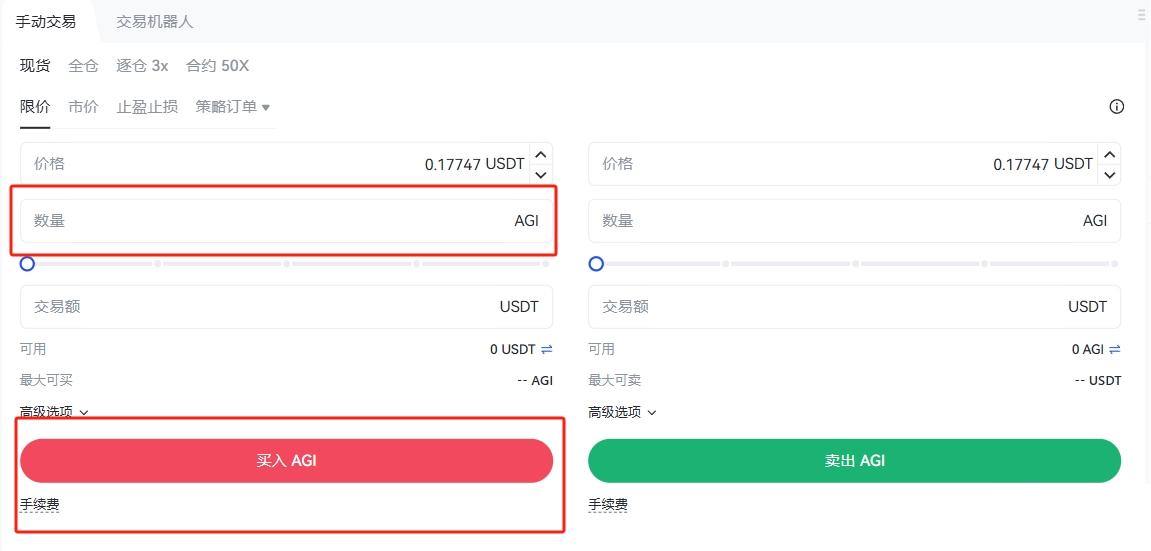Switch to 合约 50X trading mode
This screenshot has height=551, width=1151.
click(x=217, y=66)
